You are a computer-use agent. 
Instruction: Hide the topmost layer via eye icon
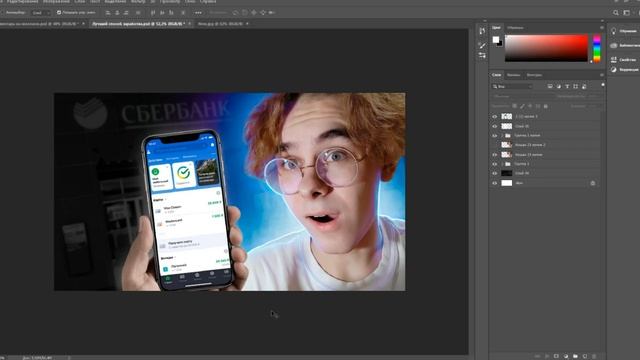tap(495, 117)
